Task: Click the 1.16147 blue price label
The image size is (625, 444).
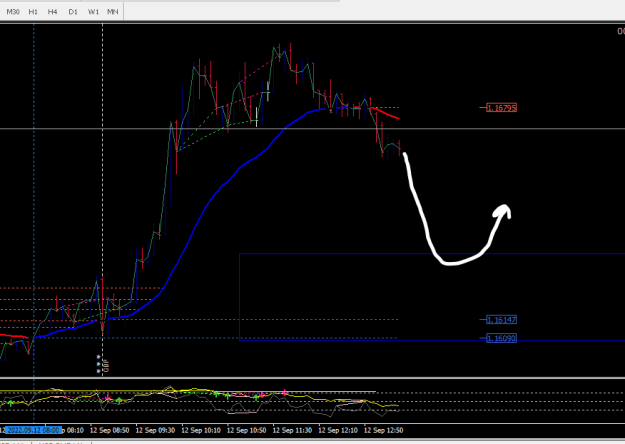Action: point(501,320)
